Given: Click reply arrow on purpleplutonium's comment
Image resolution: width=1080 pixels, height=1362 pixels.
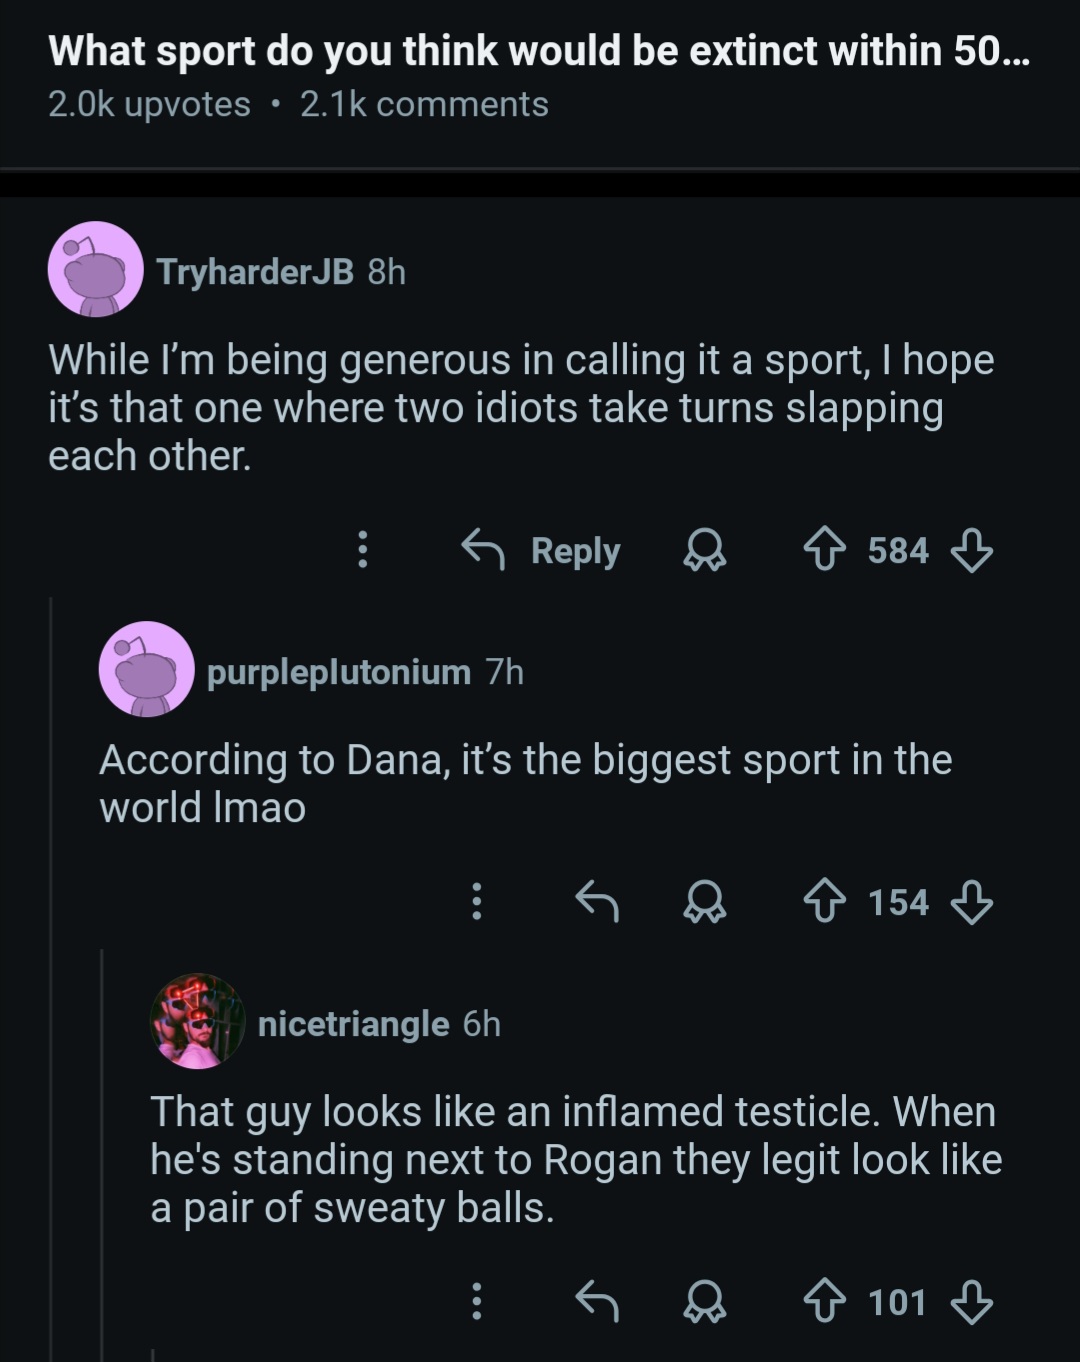Looking at the screenshot, I should click(597, 903).
